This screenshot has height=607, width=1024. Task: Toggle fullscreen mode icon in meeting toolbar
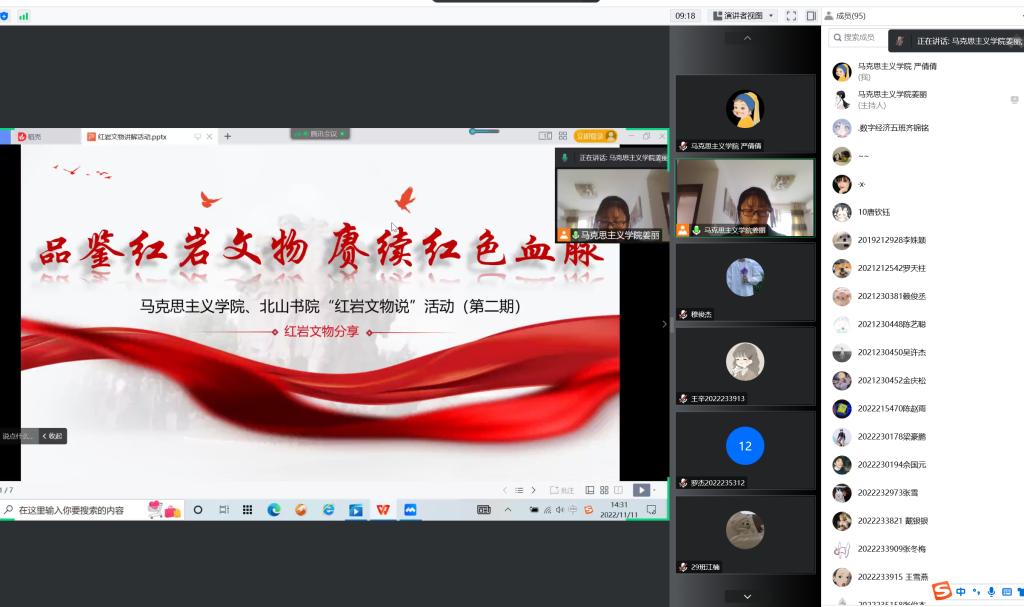791,16
